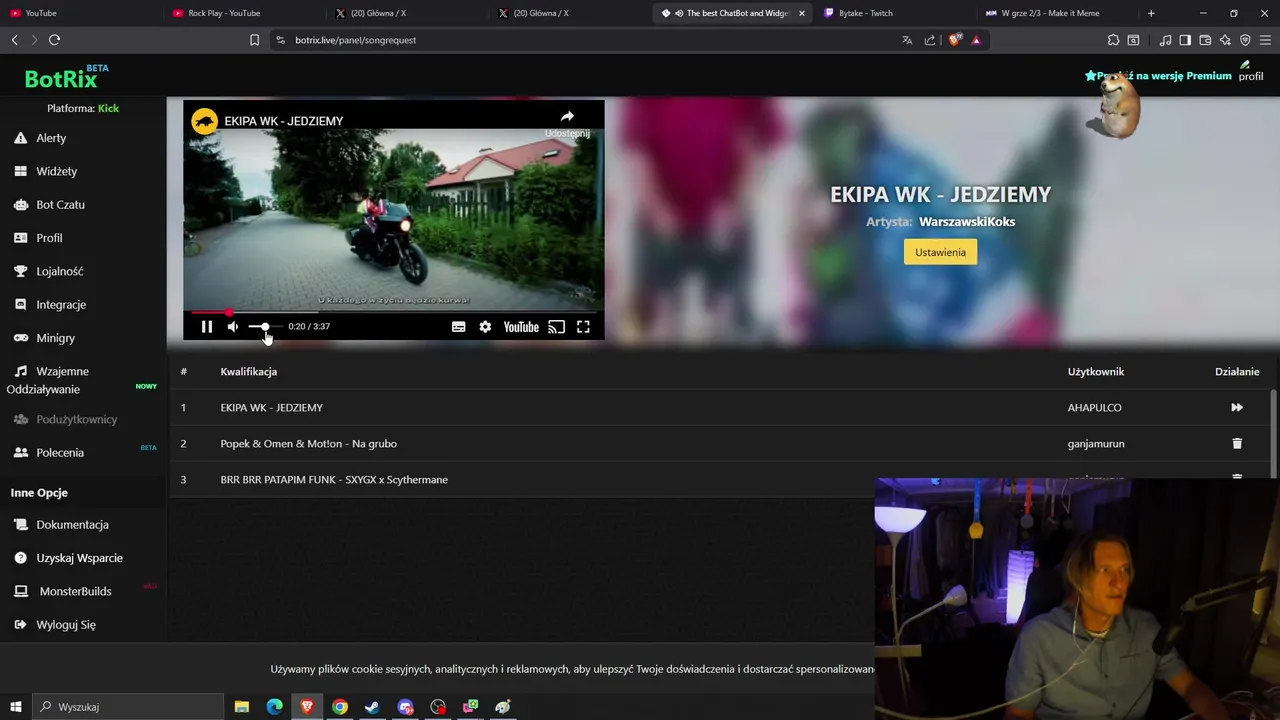The image size is (1280, 720).
Task: Open browser extensions puzzle icon
Action: pyautogui.click(x=1113, y=40)
